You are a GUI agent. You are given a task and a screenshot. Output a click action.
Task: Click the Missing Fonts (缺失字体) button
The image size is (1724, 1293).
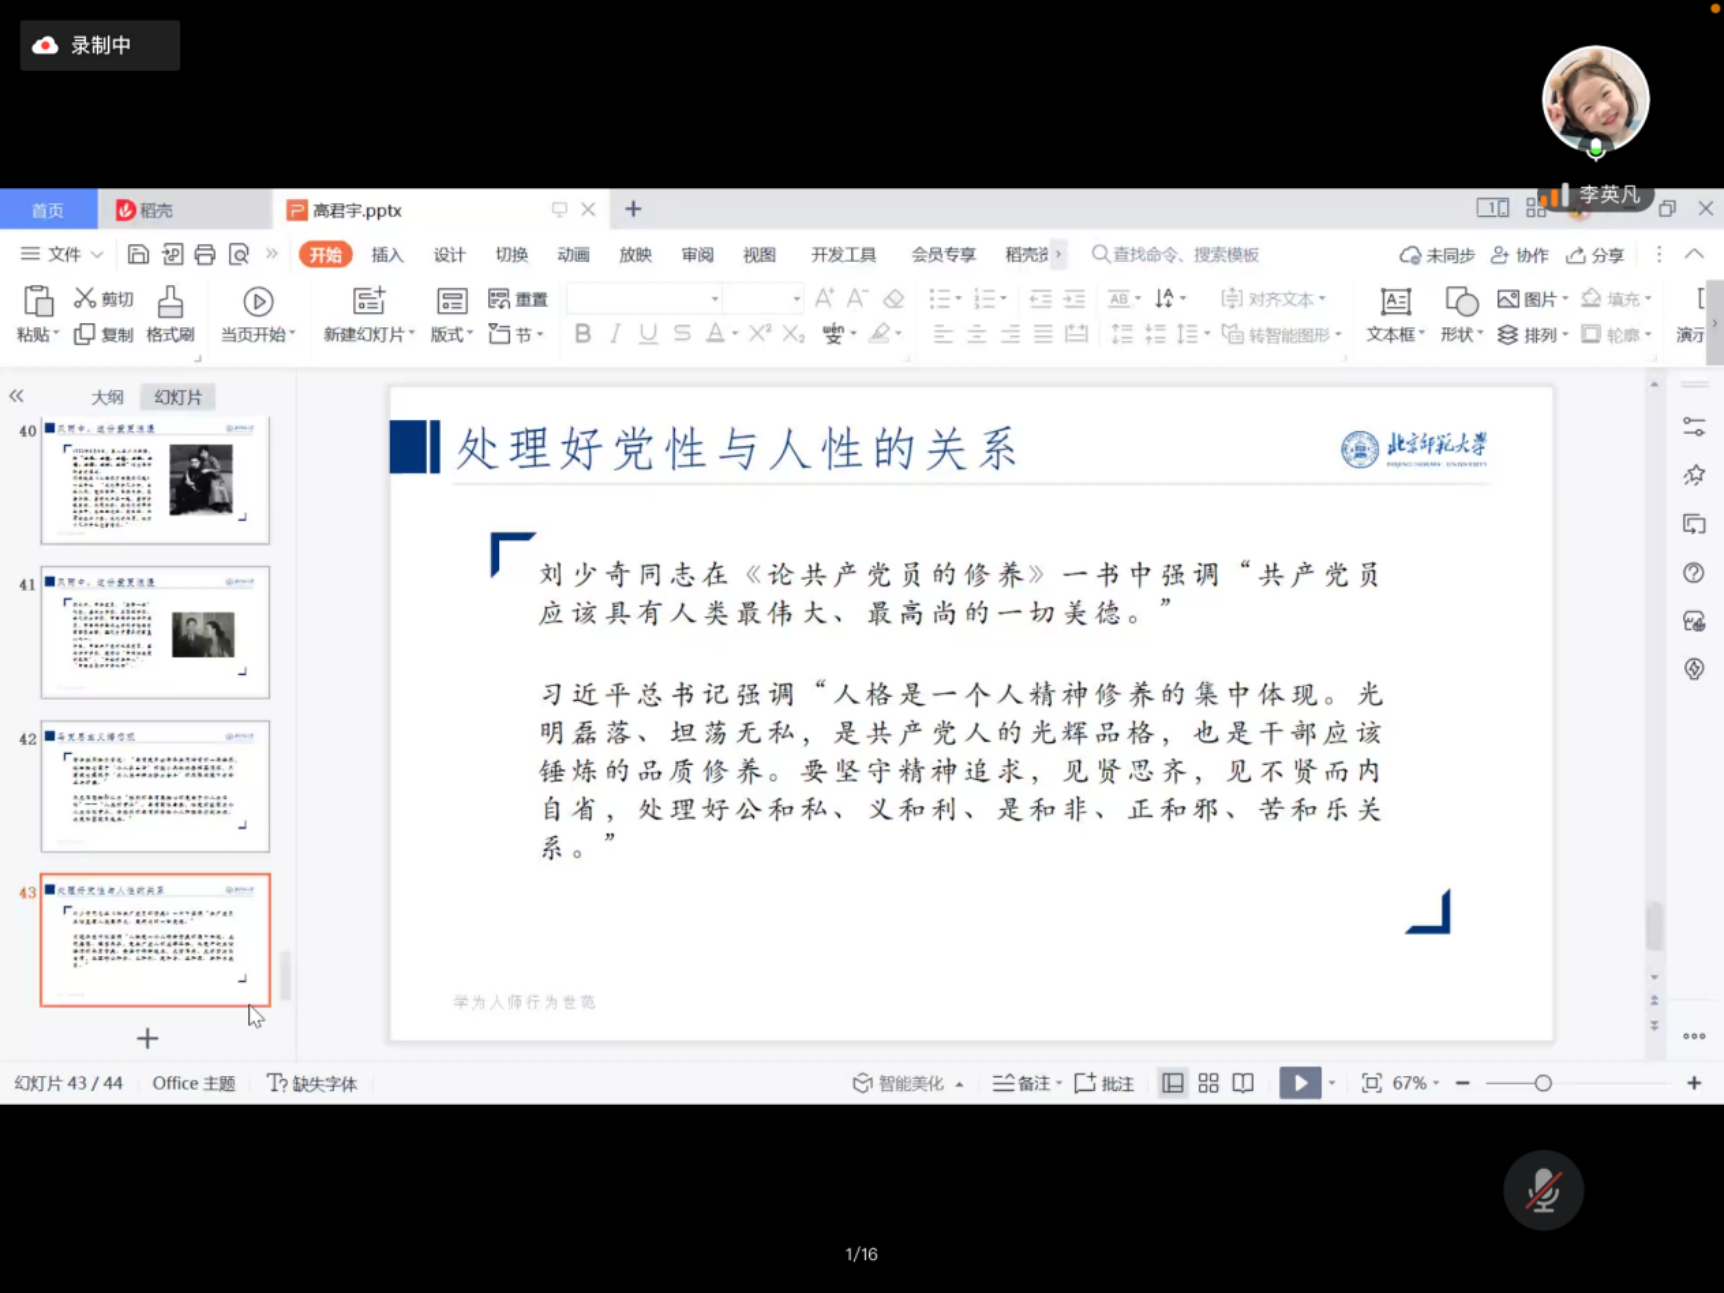[312, 1083]
